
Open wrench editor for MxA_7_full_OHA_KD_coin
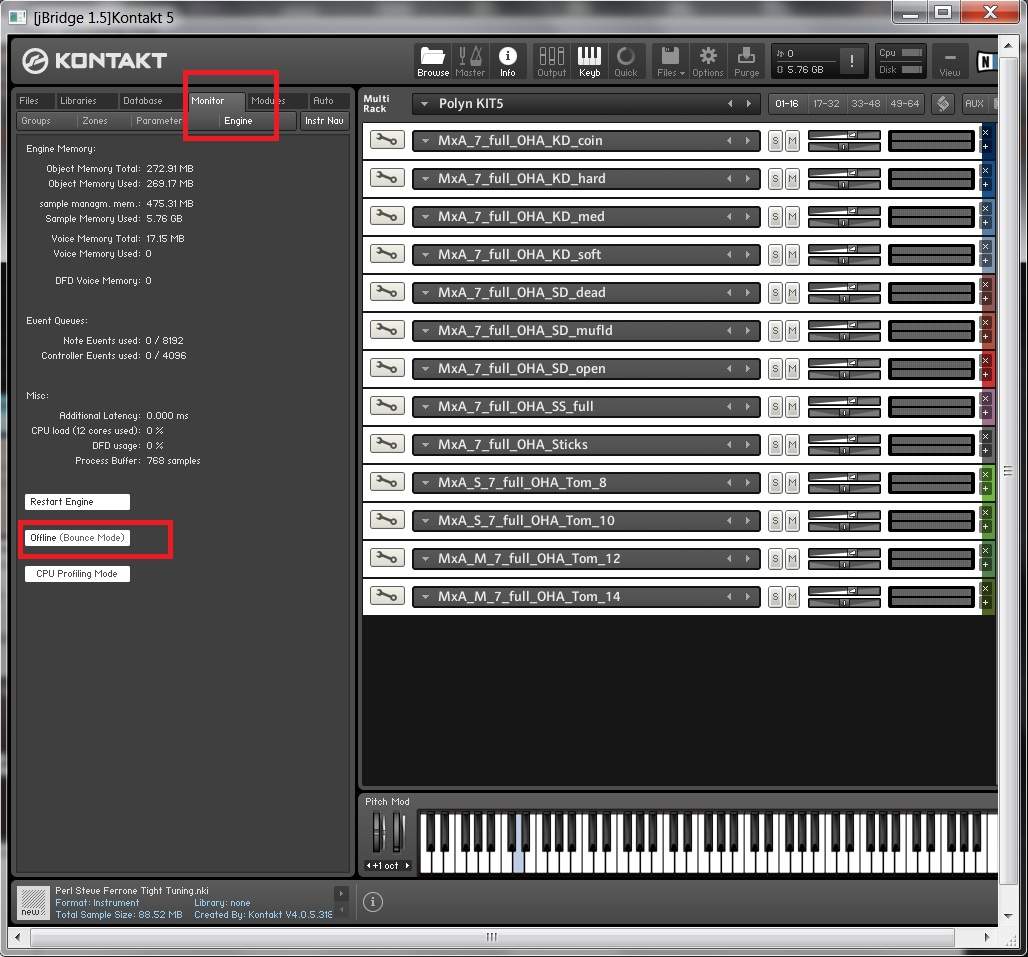pyautogui.click(x=384, y=141)
